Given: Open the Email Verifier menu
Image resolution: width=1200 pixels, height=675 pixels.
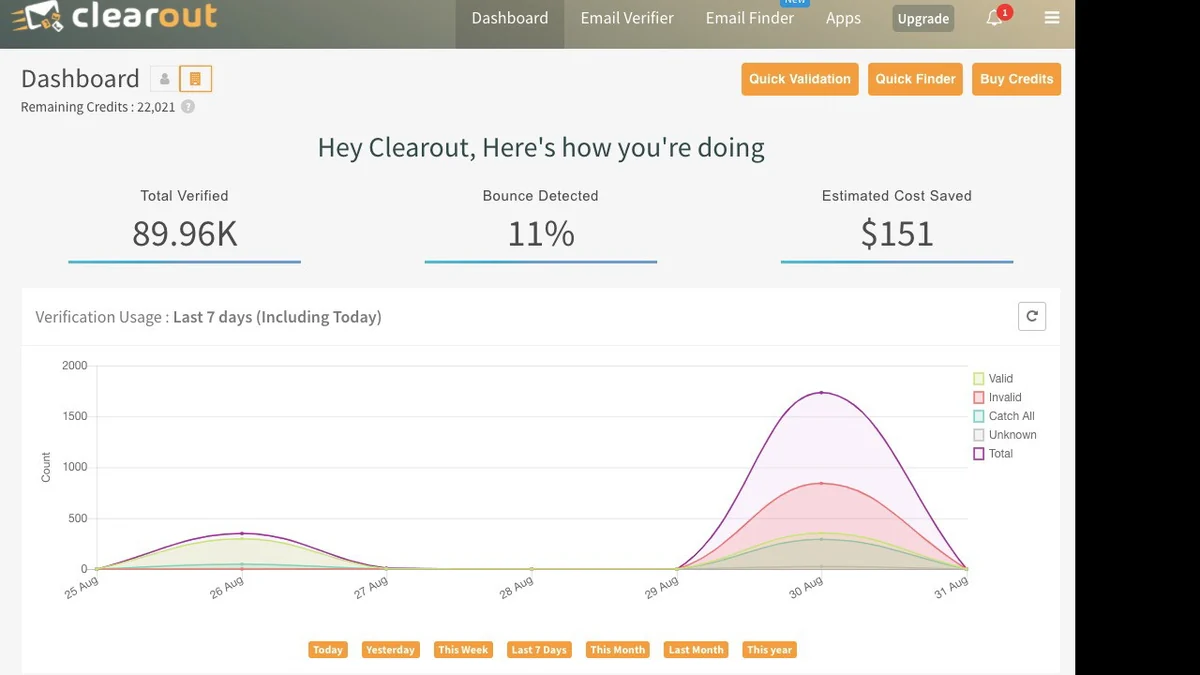Looking at the screenshot, I should pyautogui.click(x=627, y=18).
